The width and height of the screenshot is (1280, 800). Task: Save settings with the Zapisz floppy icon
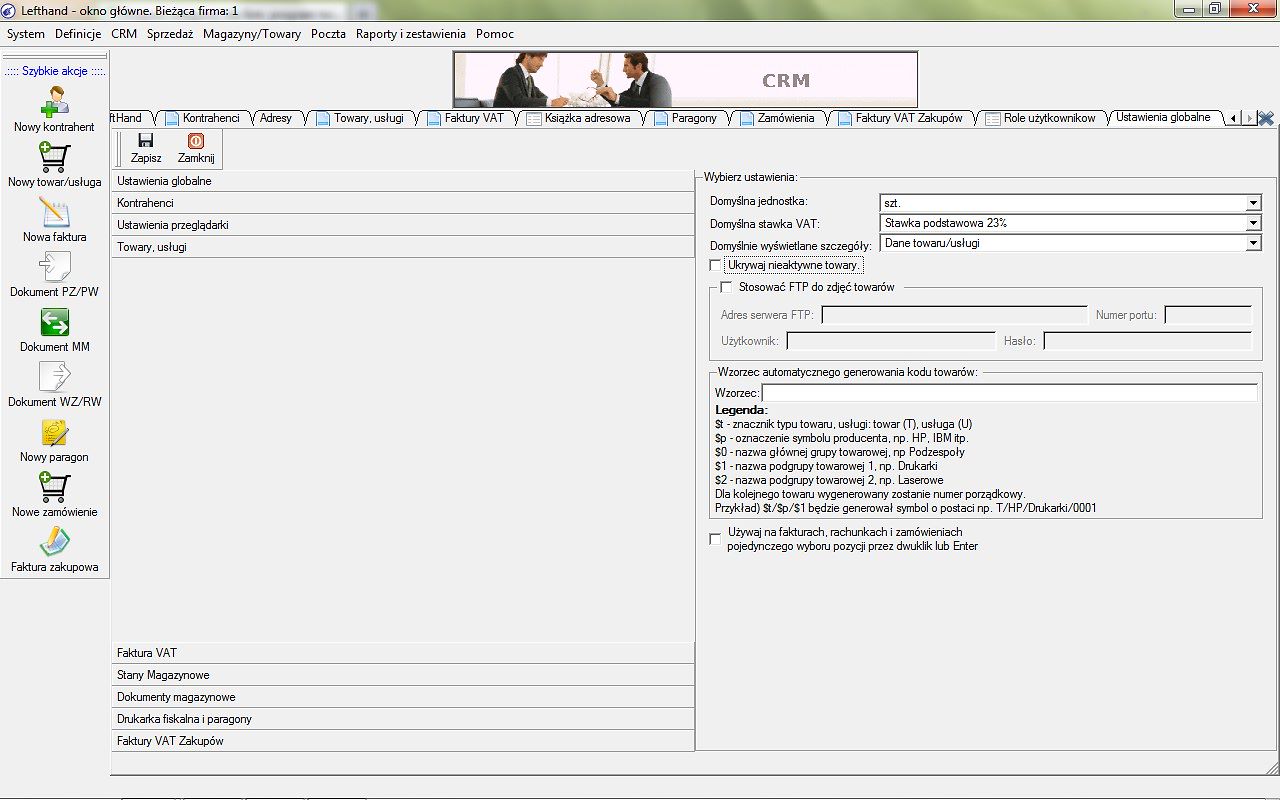tap(146, 141)
